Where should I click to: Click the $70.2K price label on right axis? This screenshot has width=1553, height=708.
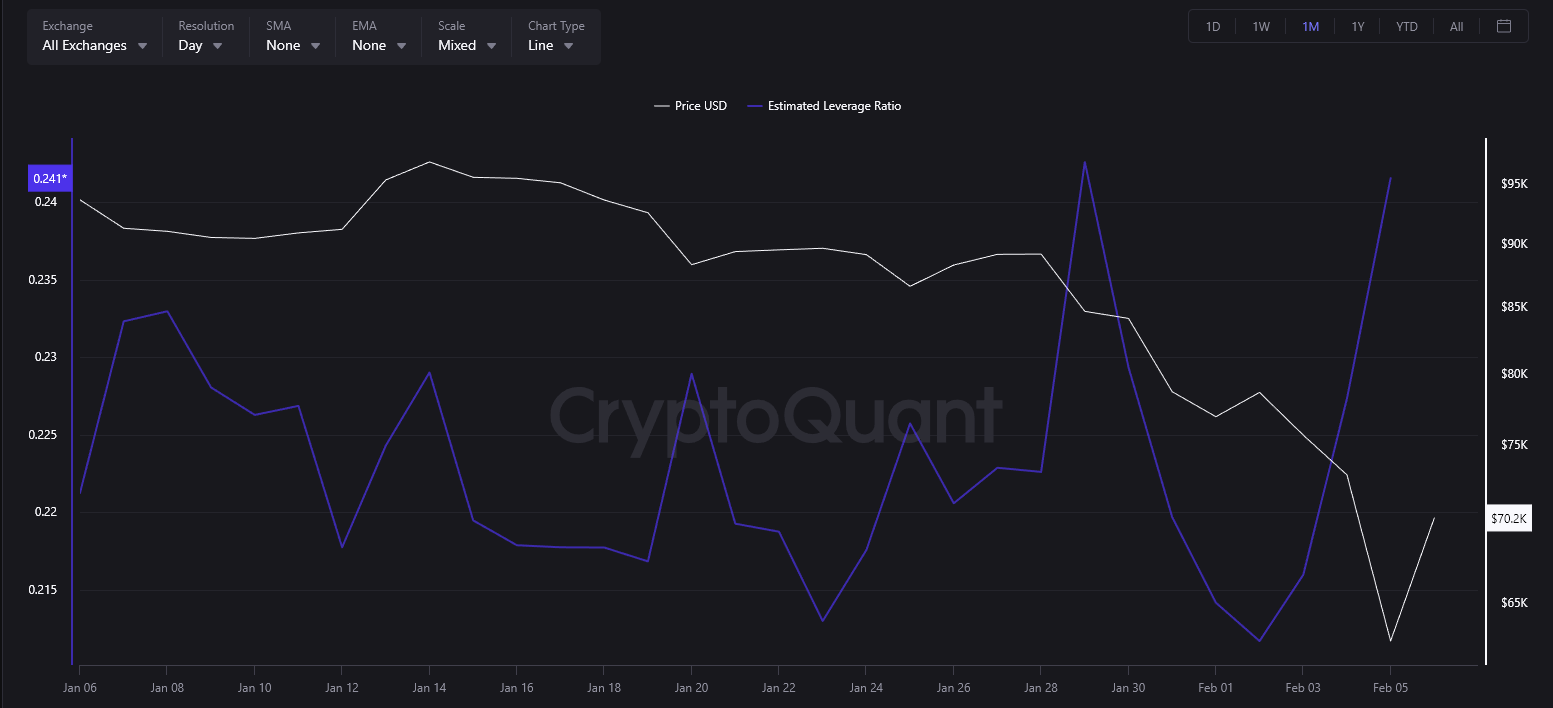[x=1509, y=518]
